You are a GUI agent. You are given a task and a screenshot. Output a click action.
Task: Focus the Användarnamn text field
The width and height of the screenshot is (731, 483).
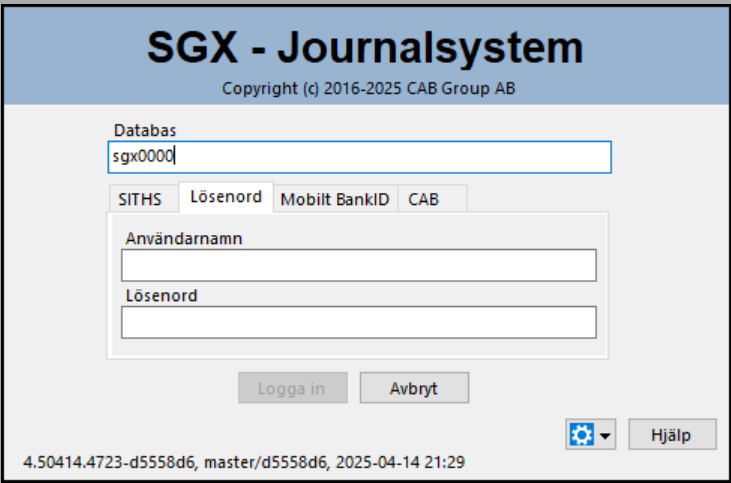pyautogui.click(x=359, y=265)
